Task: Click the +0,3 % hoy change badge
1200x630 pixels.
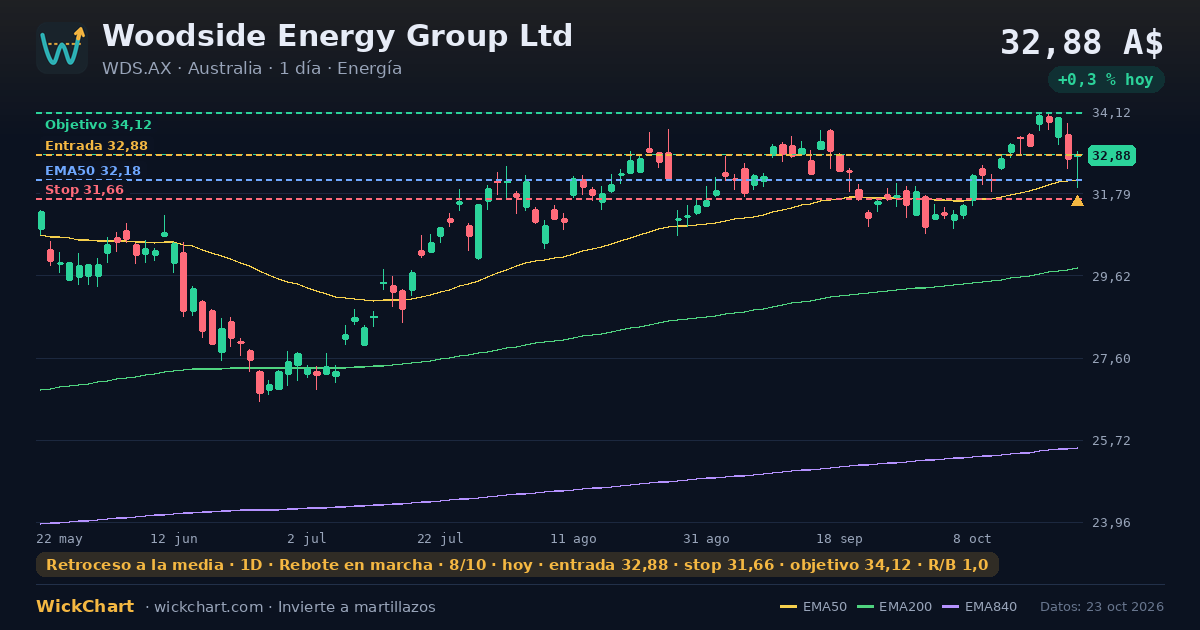Action: (x=1105, y=80)
